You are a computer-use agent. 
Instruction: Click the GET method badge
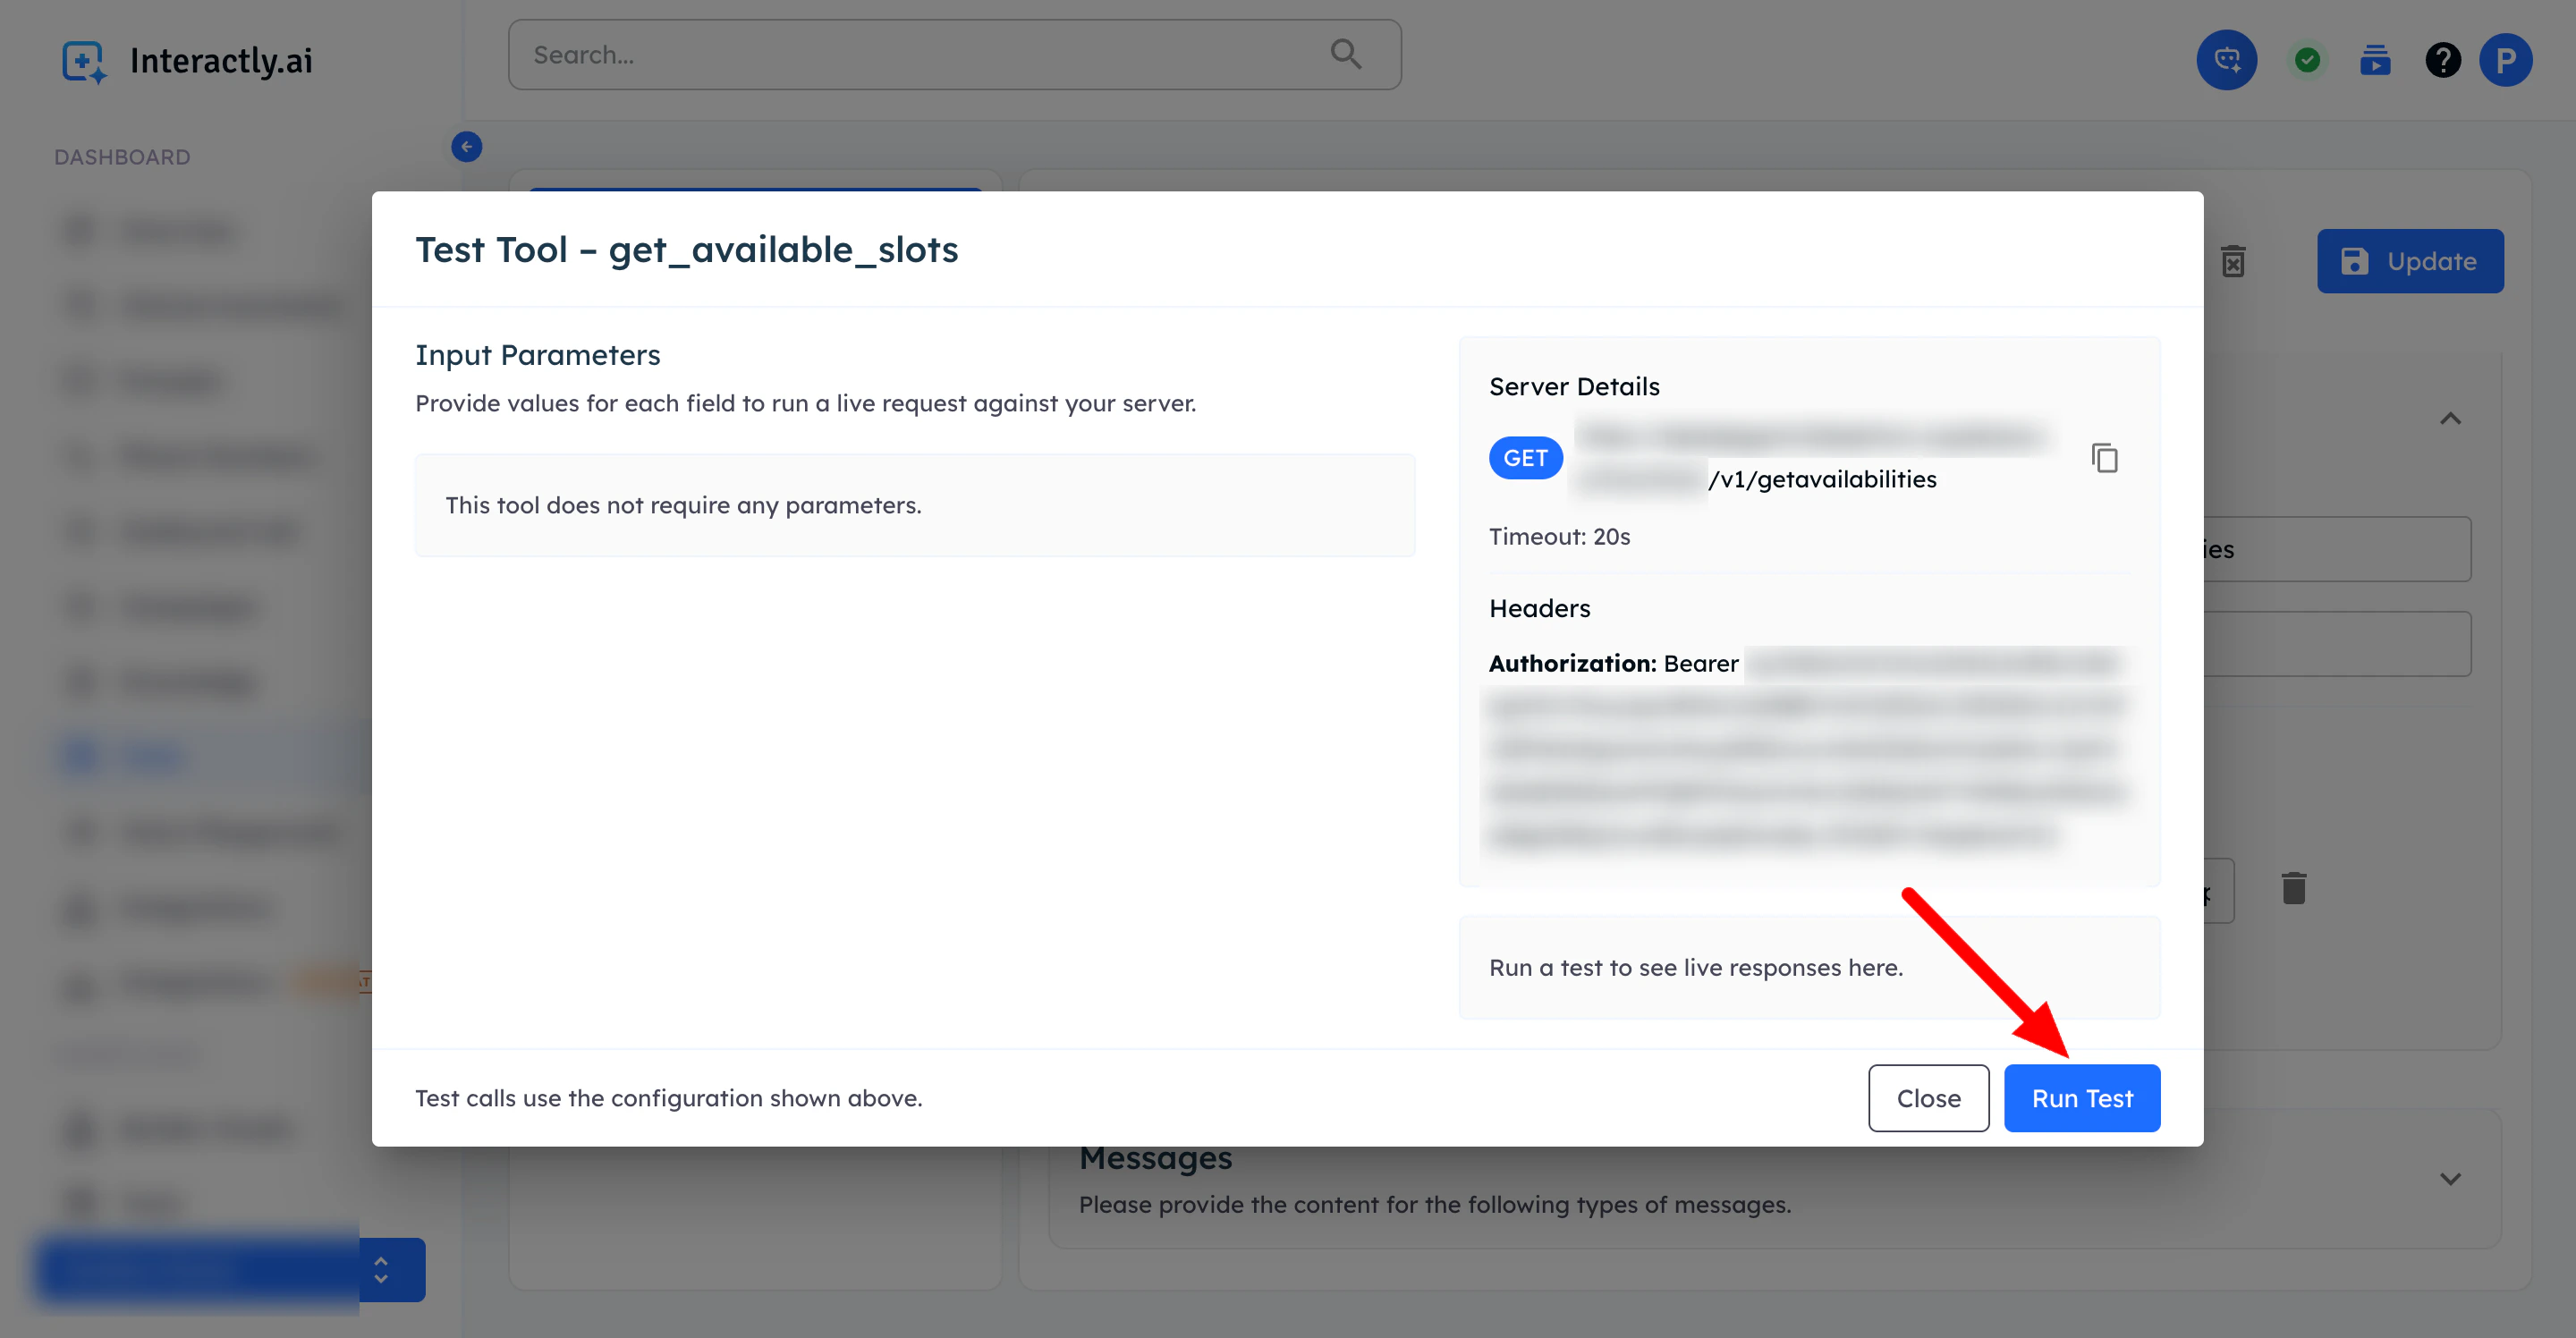[x=1524, y=458]
